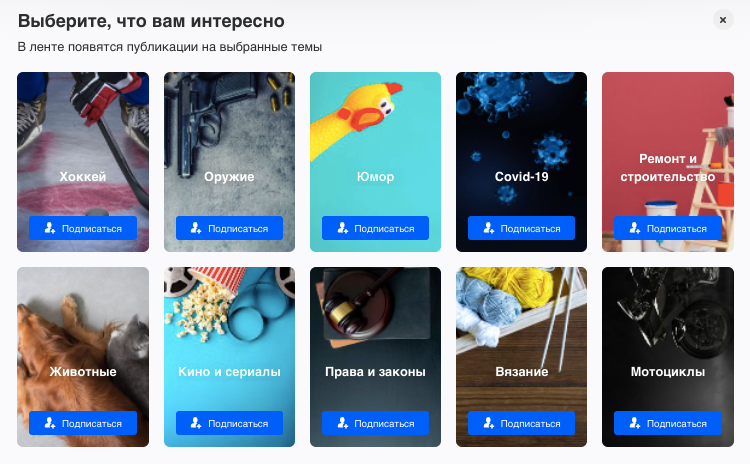Subscribe to Кино и сериалы topic
The width and height of the screenshot is (750, 464).
(229, 423)
